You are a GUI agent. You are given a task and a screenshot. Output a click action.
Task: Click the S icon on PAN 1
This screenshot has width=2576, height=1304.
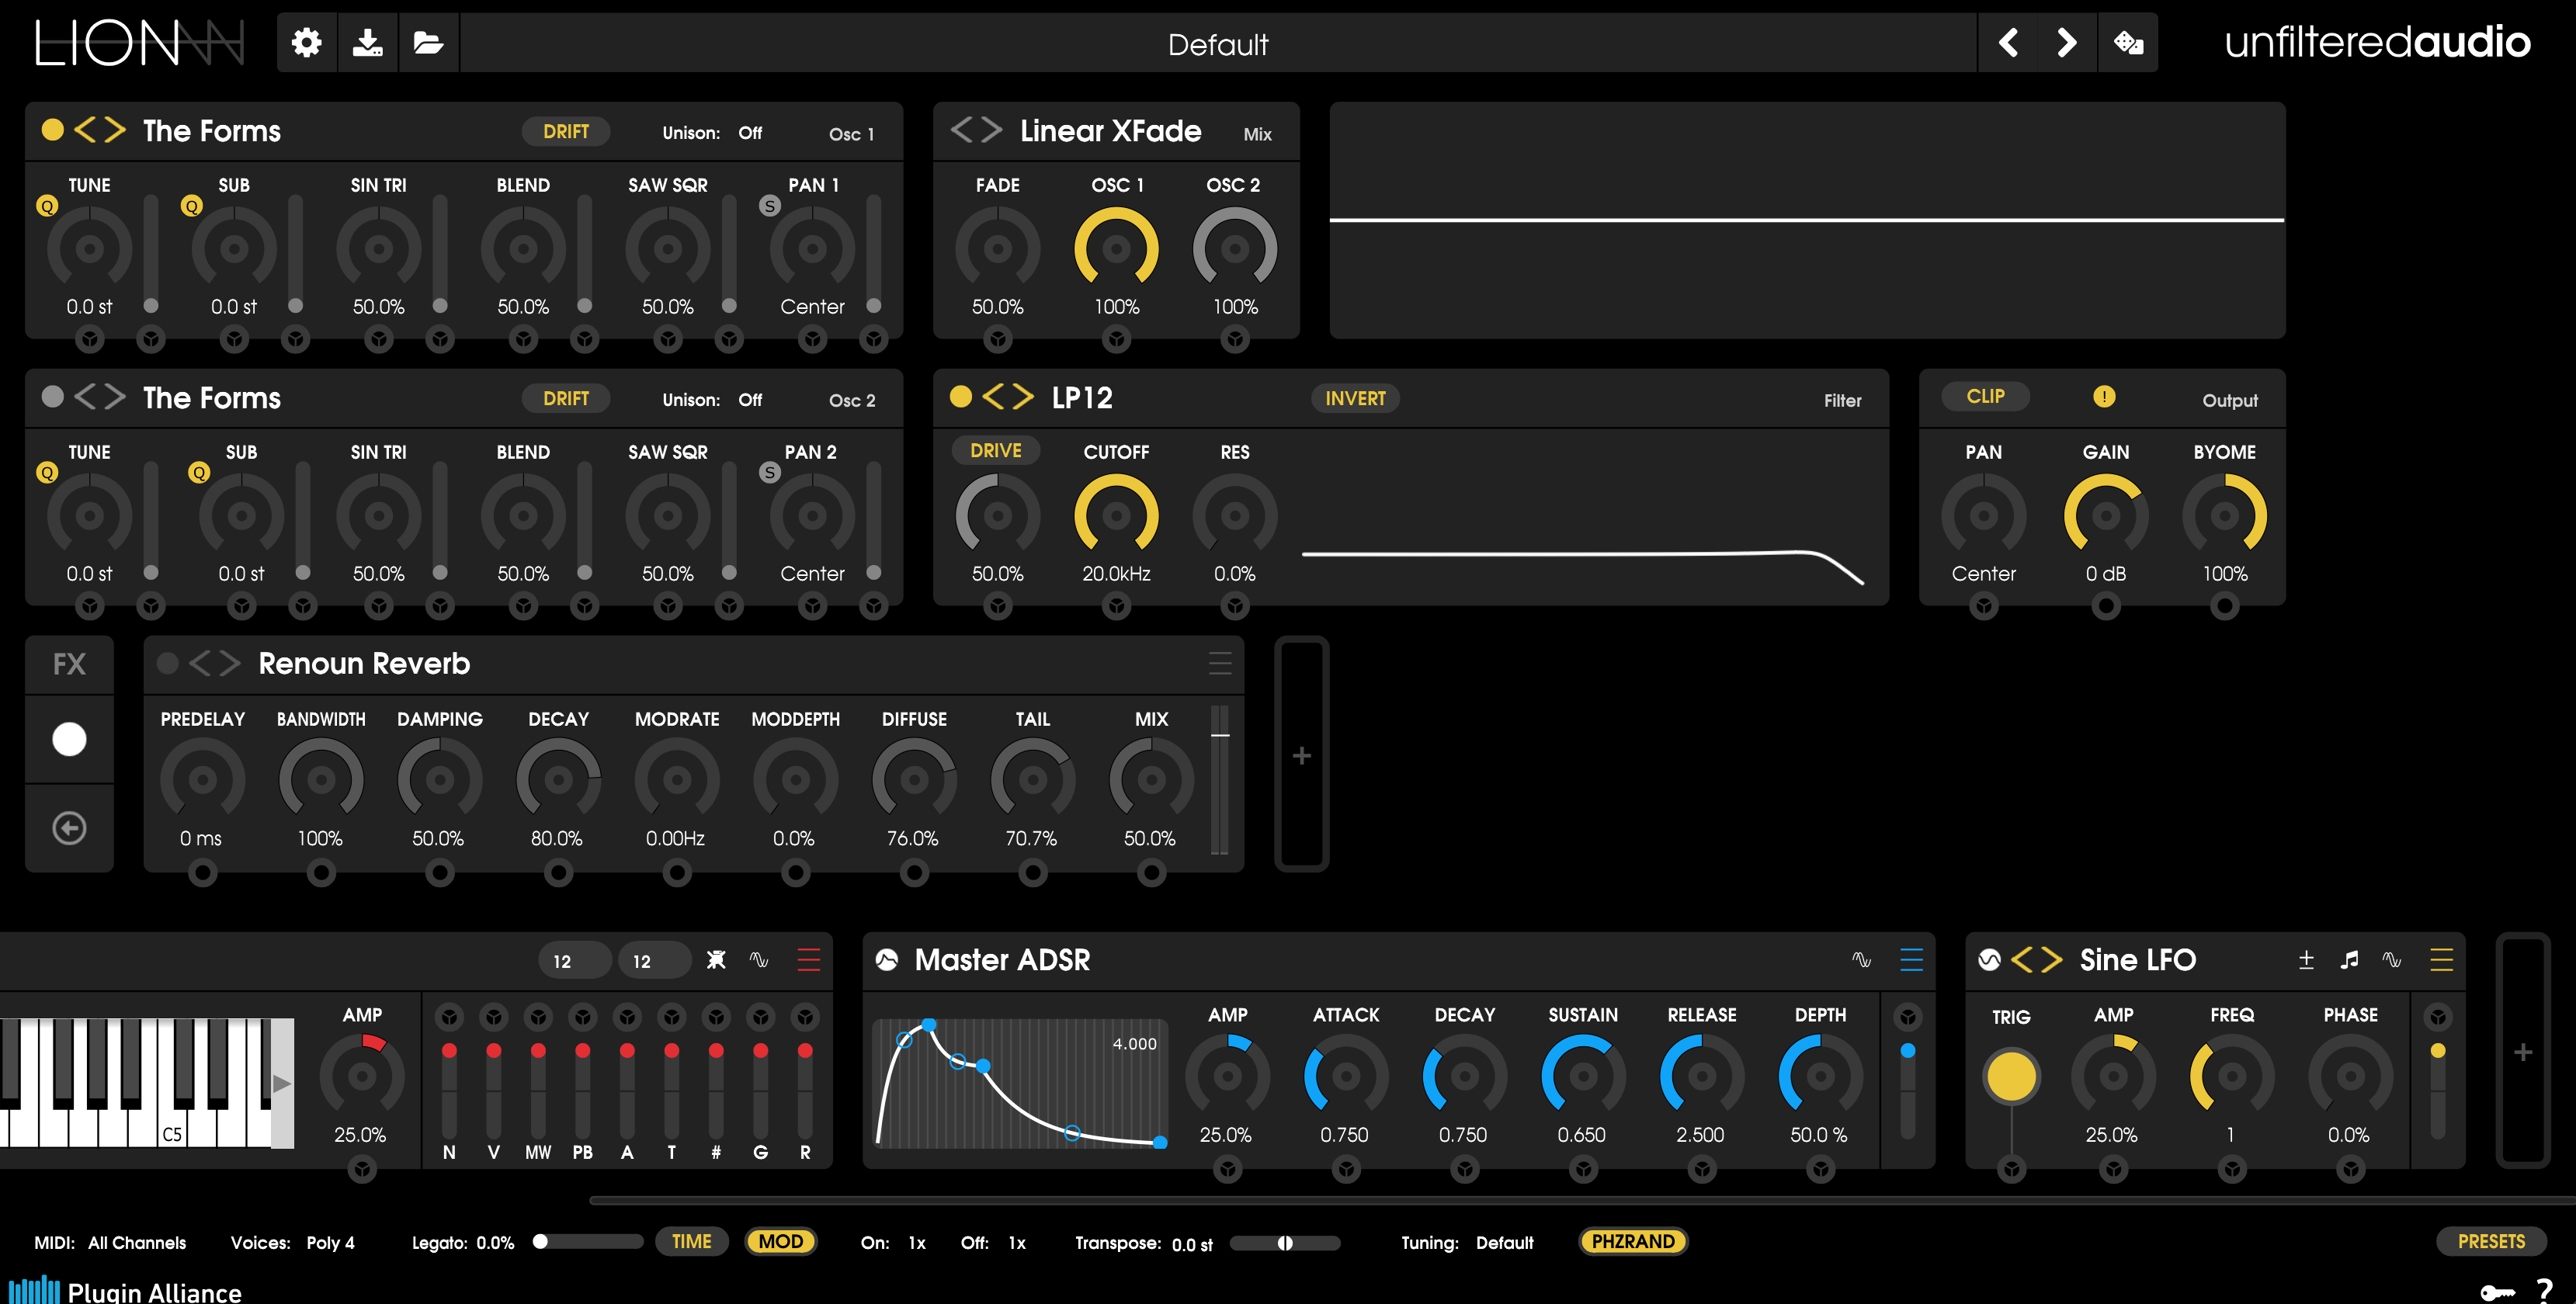tap(769, 206)
